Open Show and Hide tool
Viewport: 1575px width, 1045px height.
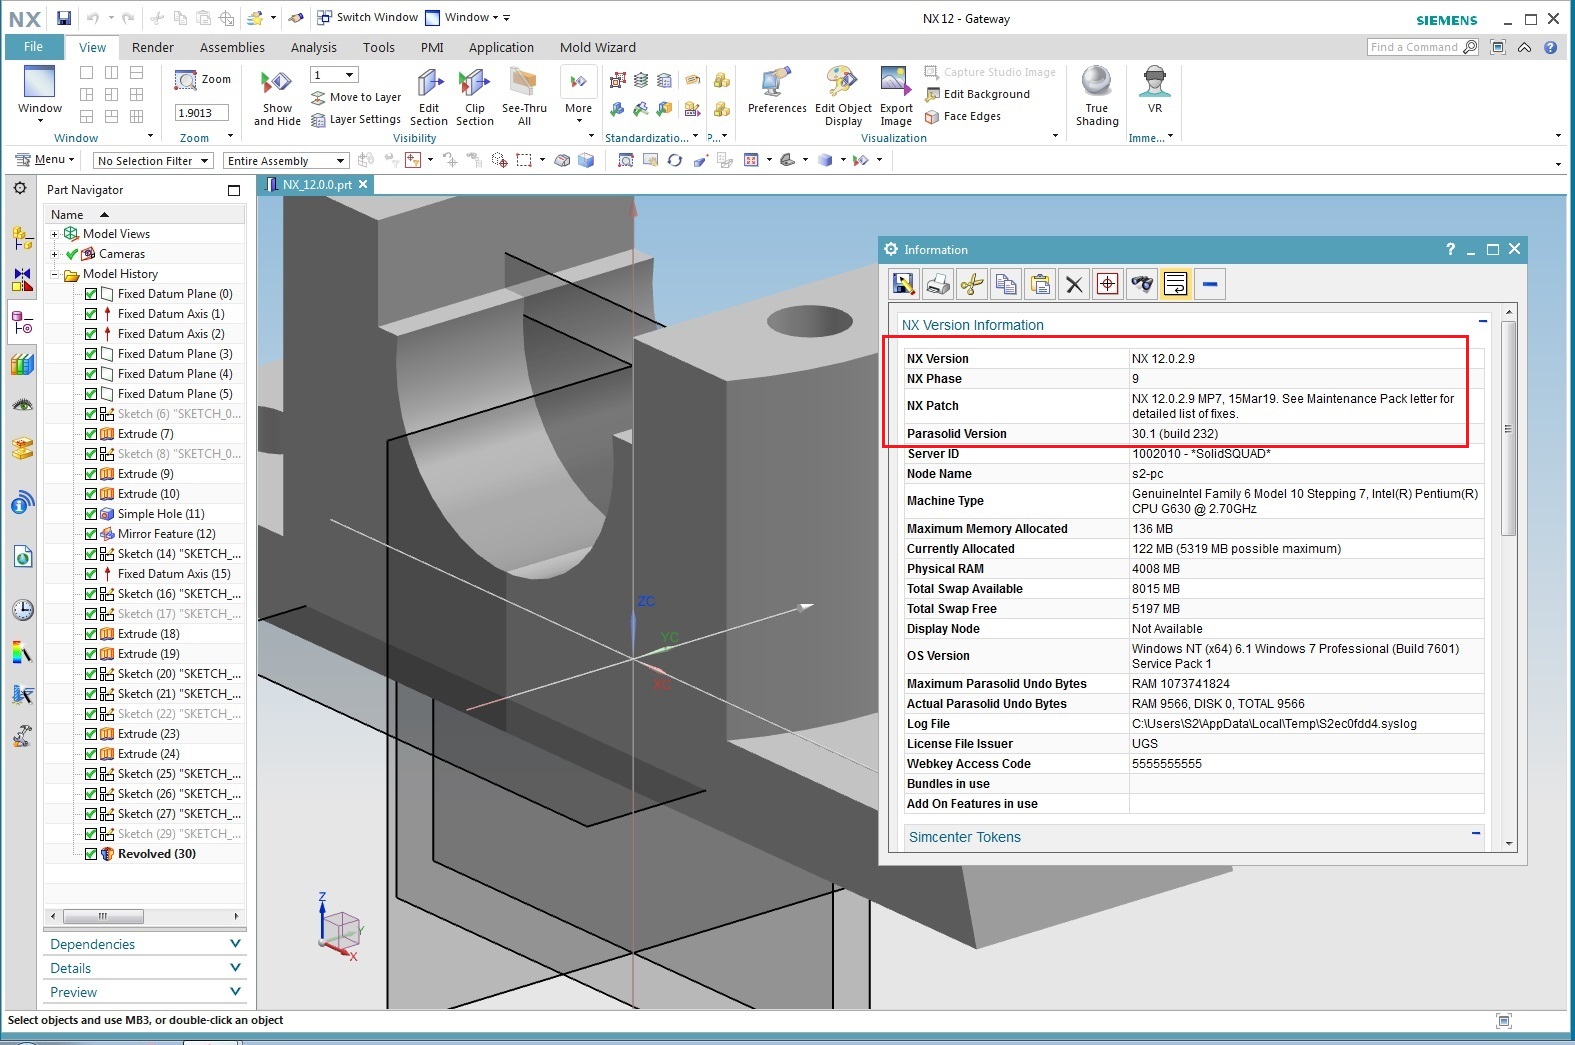click(x=277, y=98)
